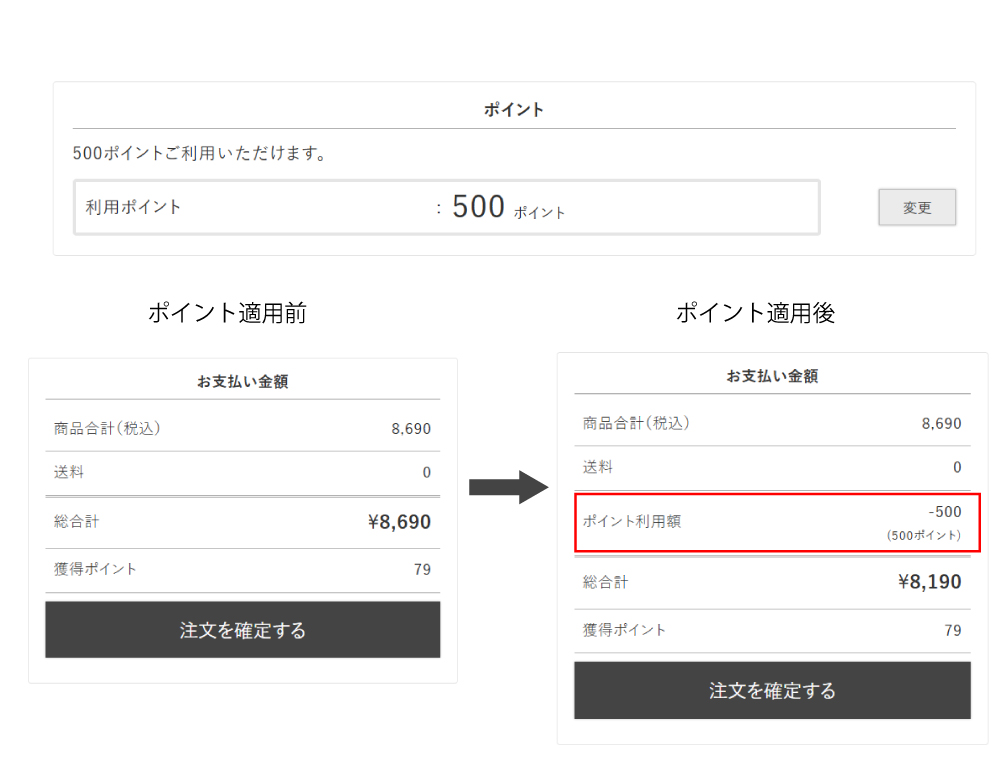The height and width of the screenshot is (763, 1000).
Task: Click 注文を確定する under ポイント適用後
Action: [772, 690]
